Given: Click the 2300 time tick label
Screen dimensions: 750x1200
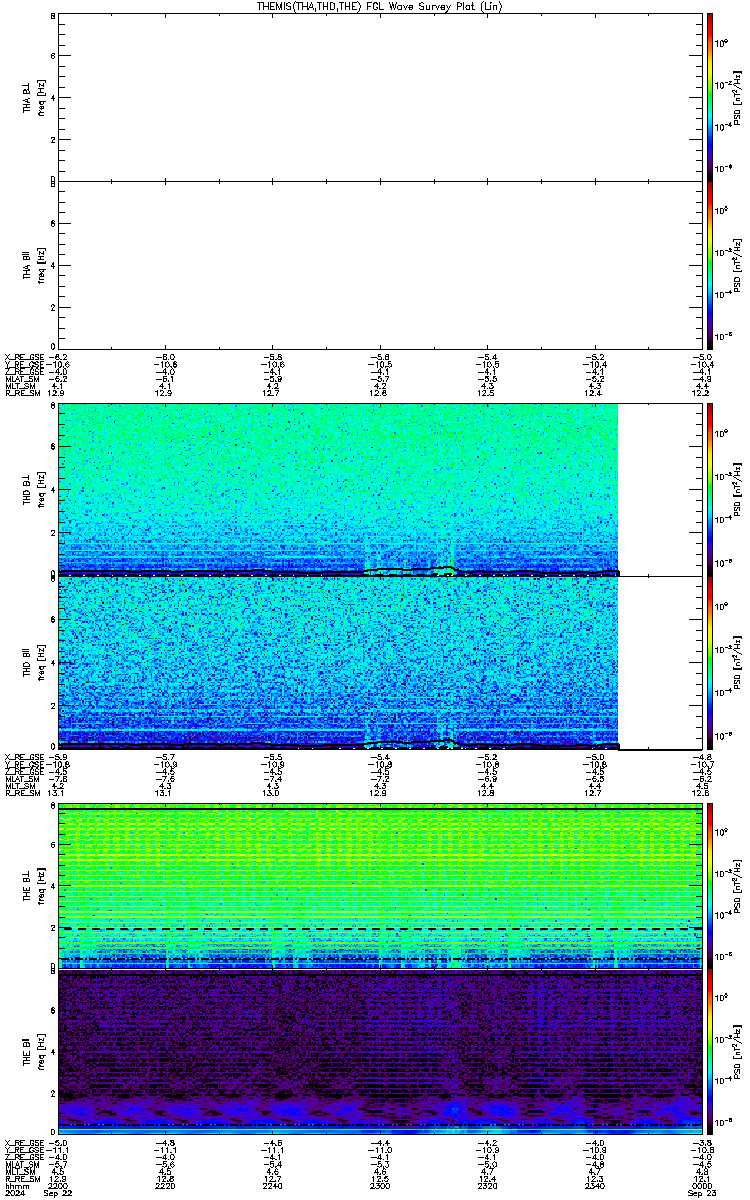Looking at the screenshot, I should [x=380, y=1185].
